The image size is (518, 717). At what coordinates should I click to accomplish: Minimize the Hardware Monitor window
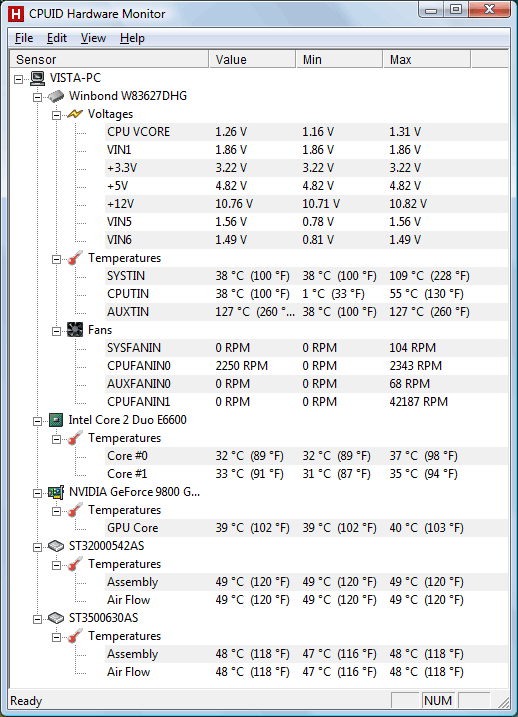[431, 10]
